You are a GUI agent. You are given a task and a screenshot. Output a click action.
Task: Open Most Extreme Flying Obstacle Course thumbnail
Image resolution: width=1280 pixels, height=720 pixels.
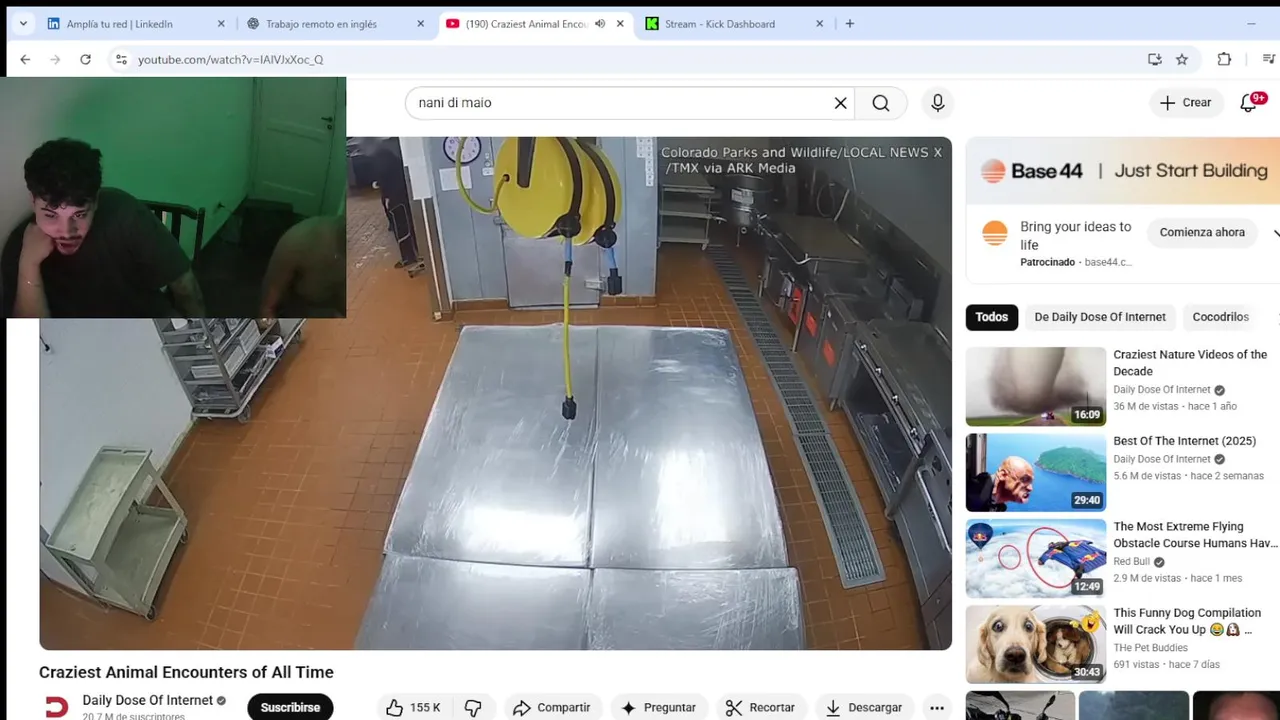pos(1036,558)
